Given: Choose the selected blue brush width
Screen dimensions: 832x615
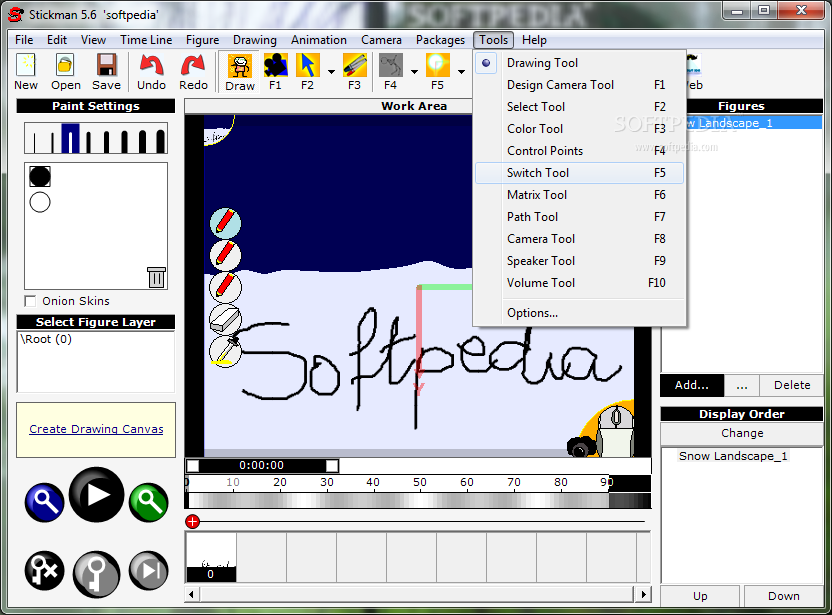Looking at the screenshot, I should coord(70,138).
